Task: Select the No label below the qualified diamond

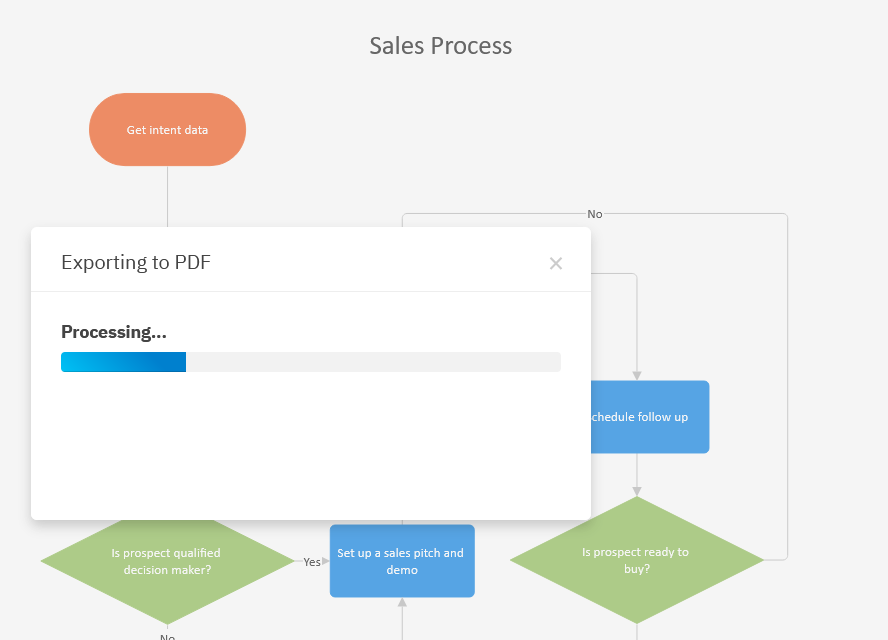Action: click(x=167, y=636)
